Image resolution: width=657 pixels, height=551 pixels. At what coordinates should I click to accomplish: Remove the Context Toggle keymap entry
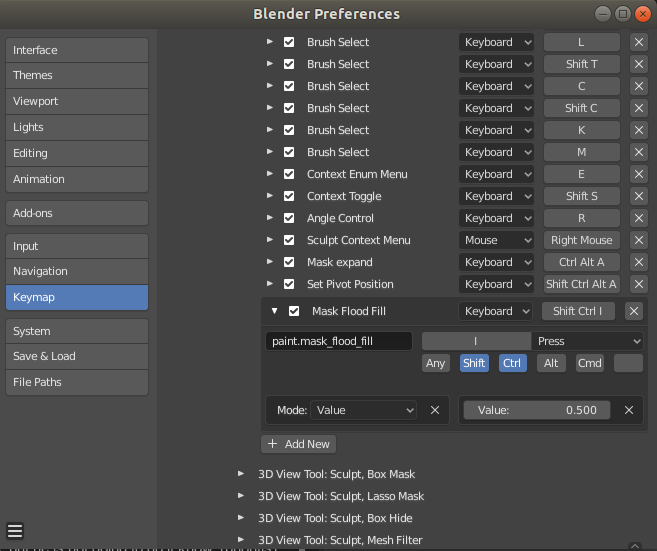pos(639,196)
